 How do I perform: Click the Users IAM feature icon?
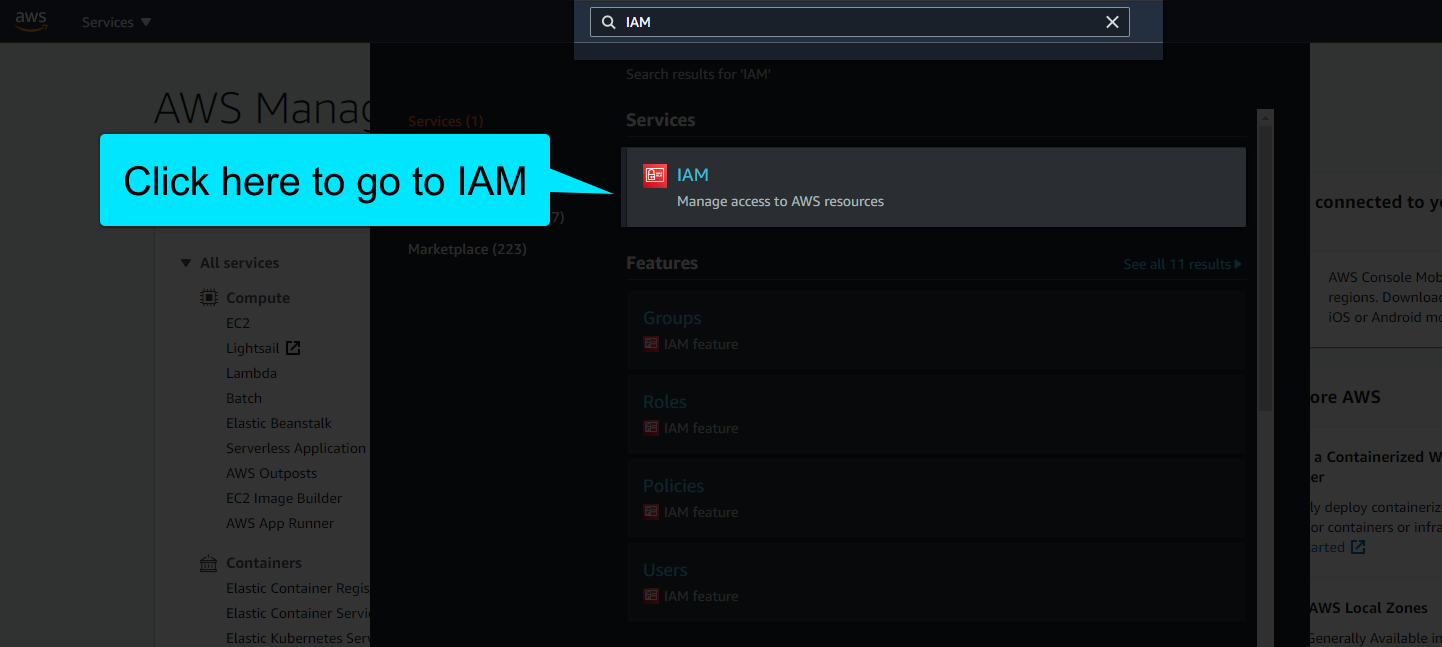tap(652, 596)
